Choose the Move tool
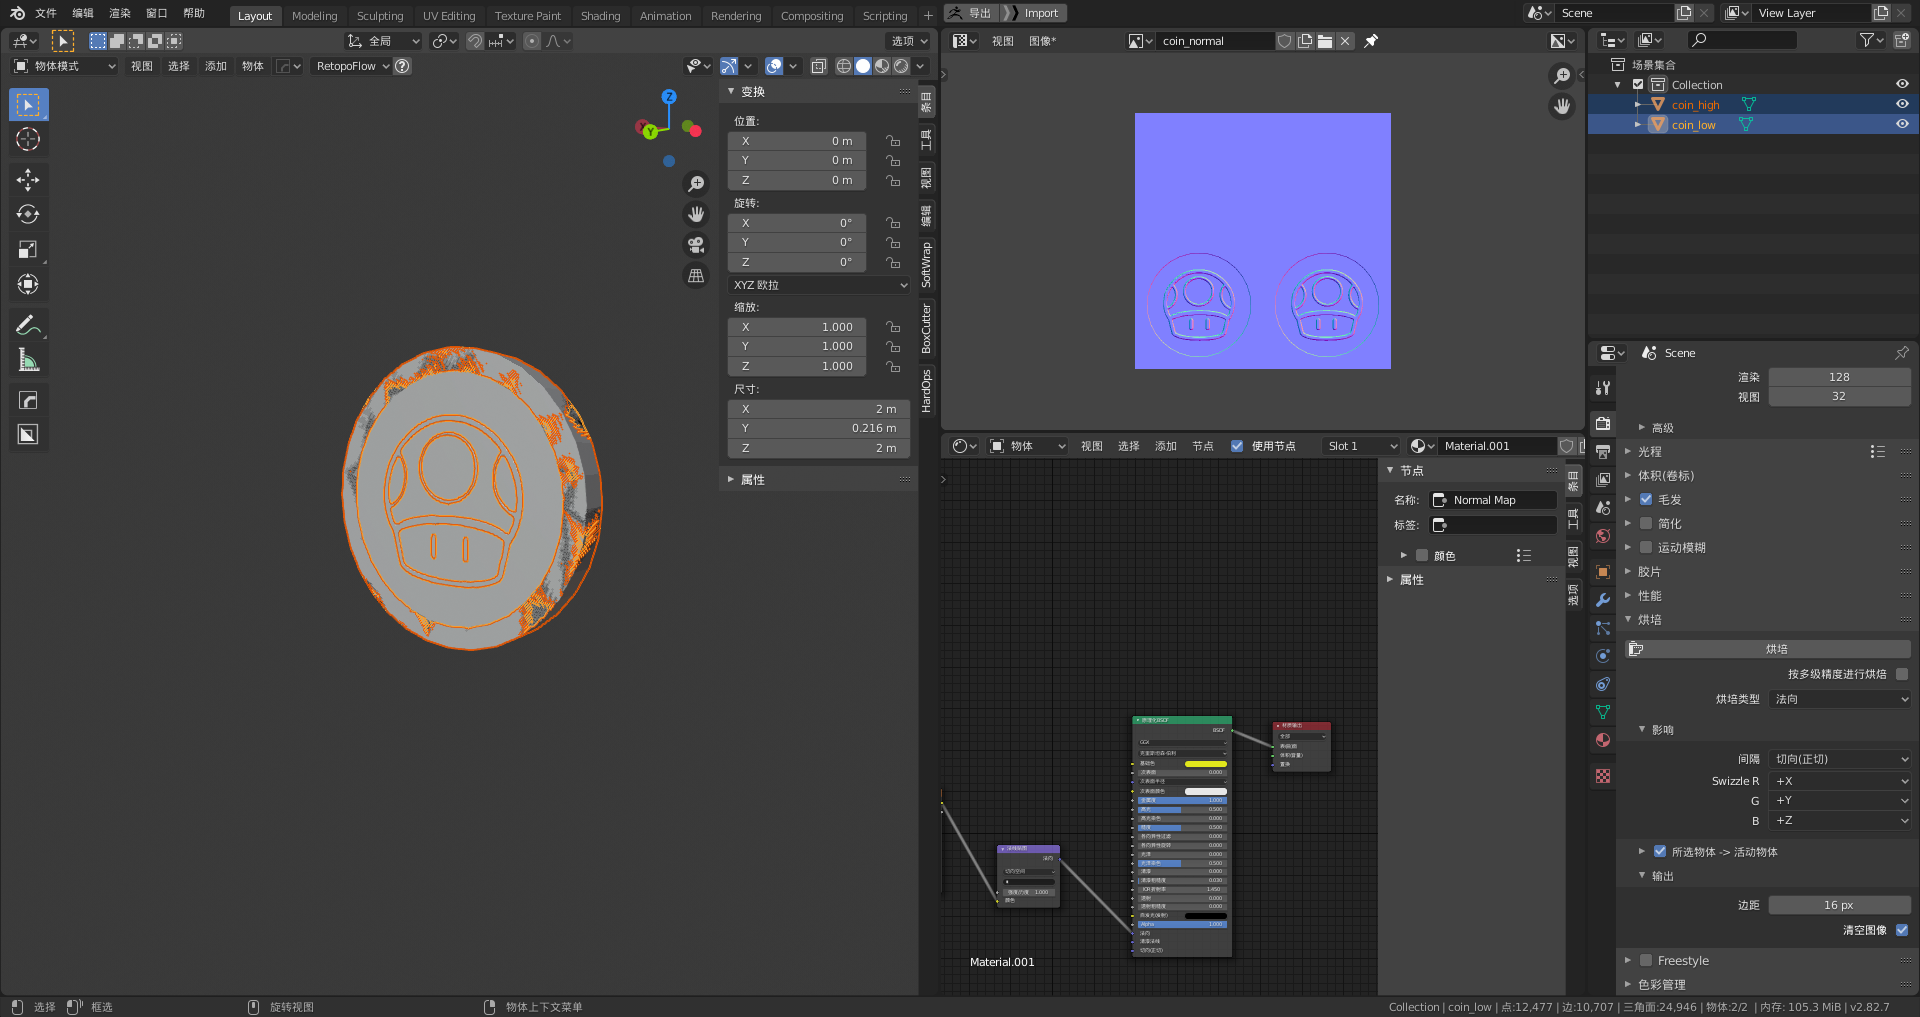 (28, 180)
